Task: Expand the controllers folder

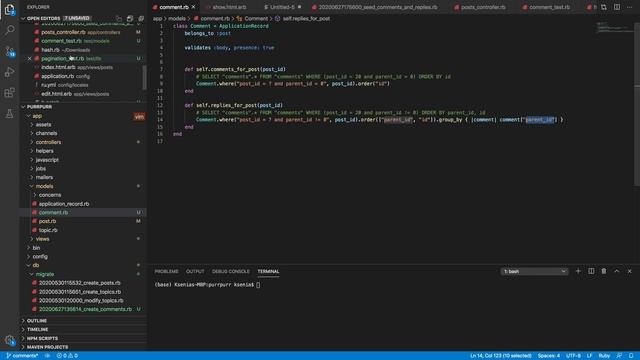Action: [x=48, y=142]
